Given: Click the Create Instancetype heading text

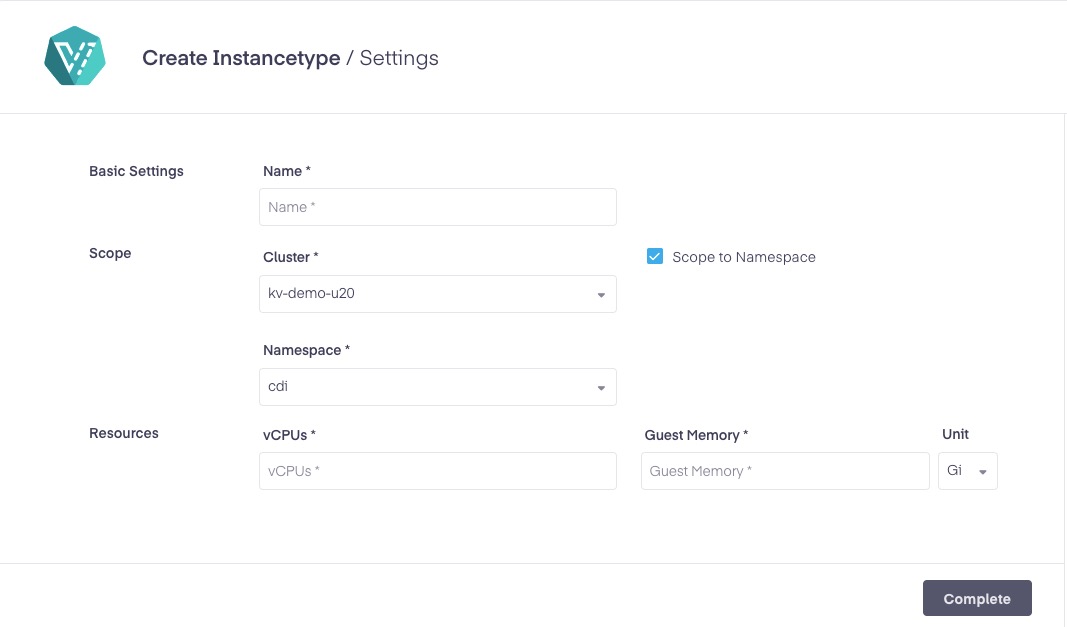Looking at the screenshot, I should coord(241,58).
